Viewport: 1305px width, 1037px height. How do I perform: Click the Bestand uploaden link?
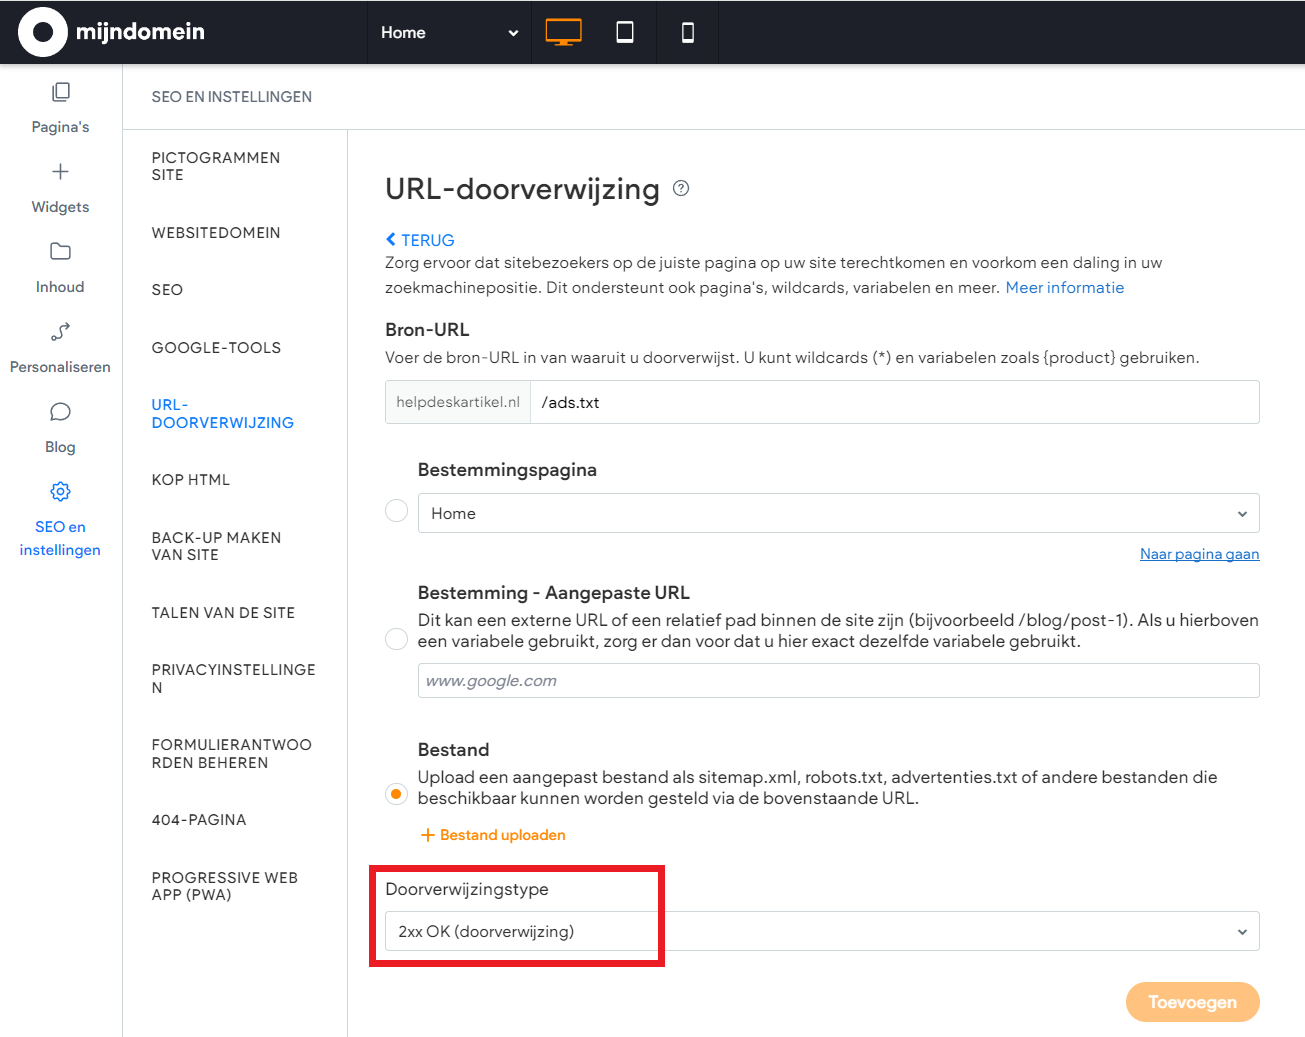(x=493, y=835)
